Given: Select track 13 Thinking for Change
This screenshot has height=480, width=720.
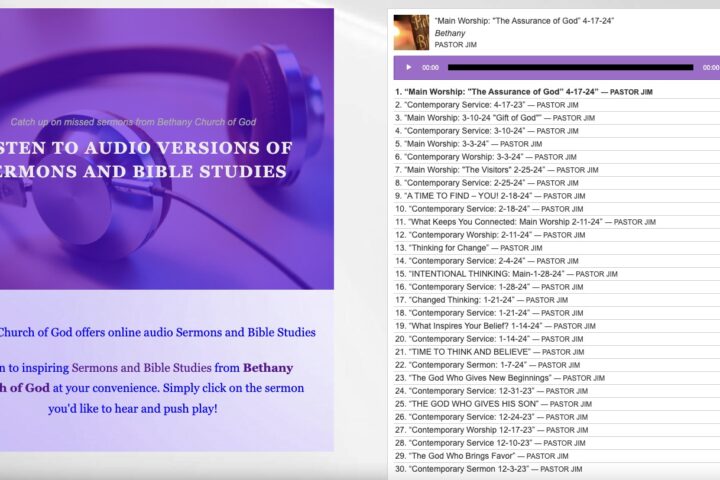Looking at the screenshot, I should point(557,248).
